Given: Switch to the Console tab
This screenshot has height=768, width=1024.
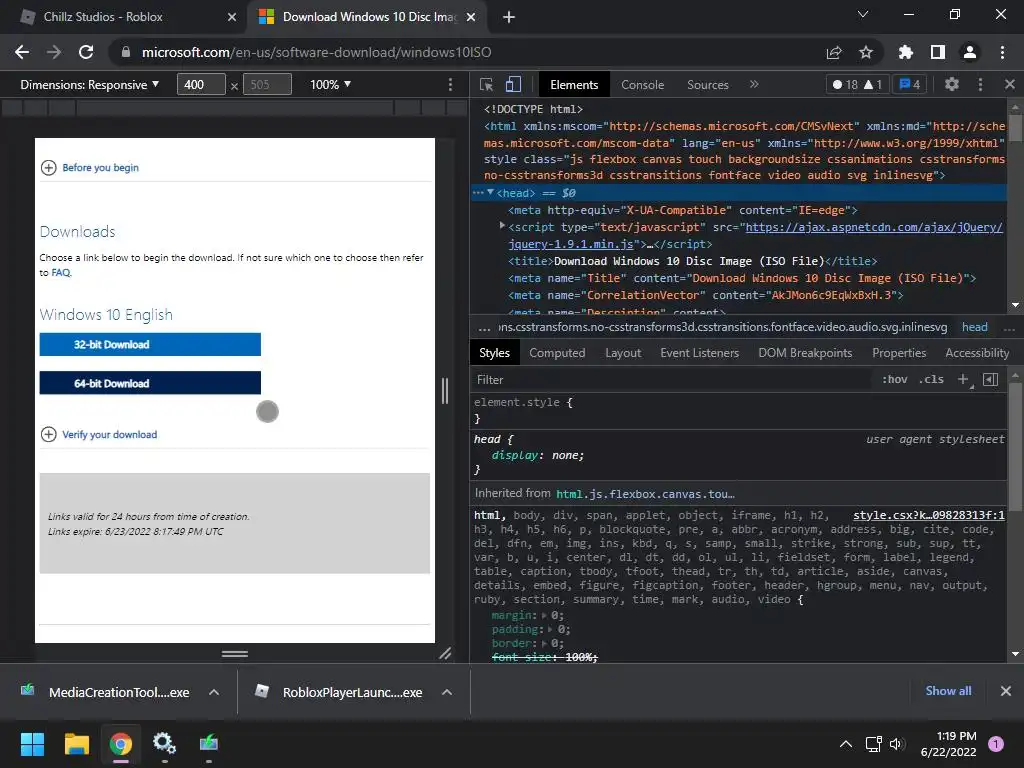Looking at the screenshot, I should click(x=643, y=85).
